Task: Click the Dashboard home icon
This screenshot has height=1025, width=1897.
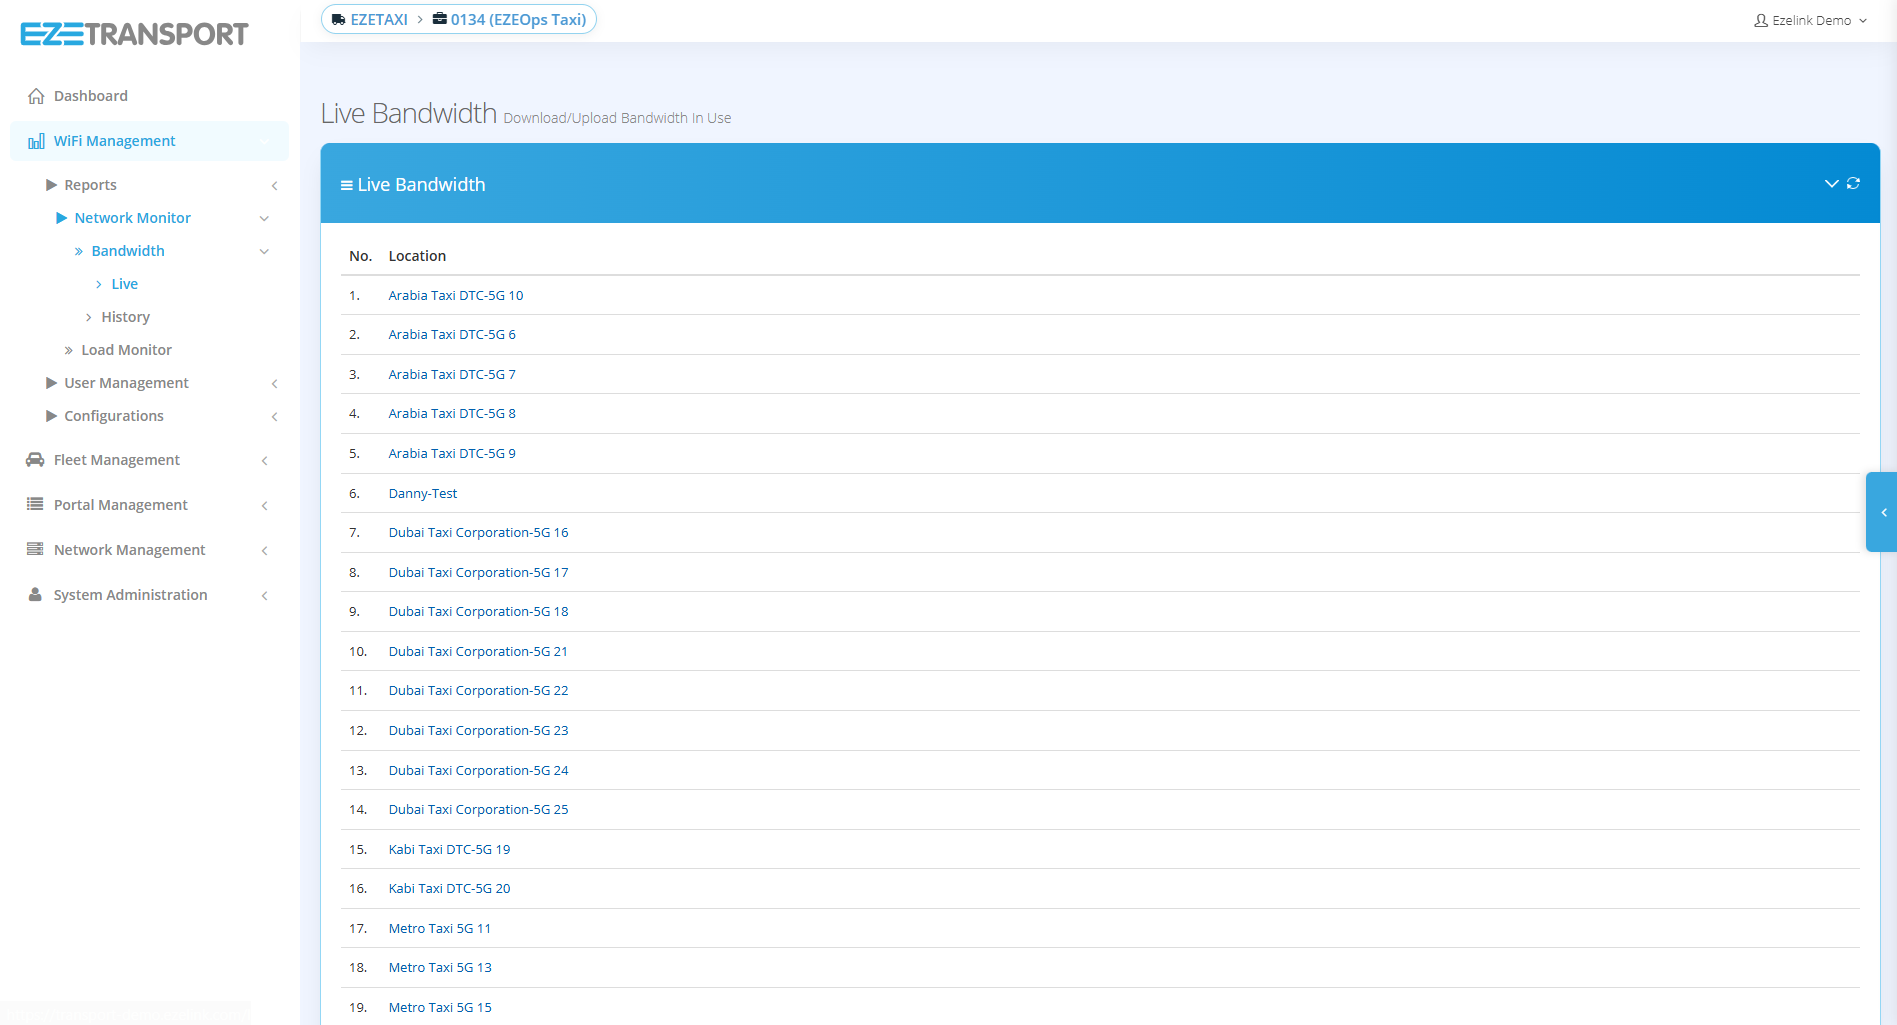Action: coord(36,96)
